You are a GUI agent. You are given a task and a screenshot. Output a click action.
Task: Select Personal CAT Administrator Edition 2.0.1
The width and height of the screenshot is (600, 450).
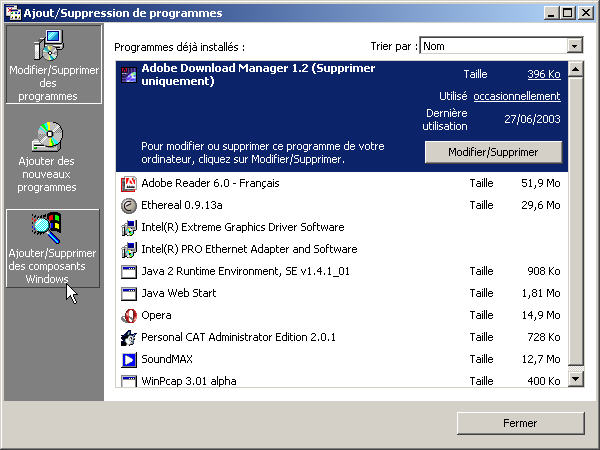(342, 338)
